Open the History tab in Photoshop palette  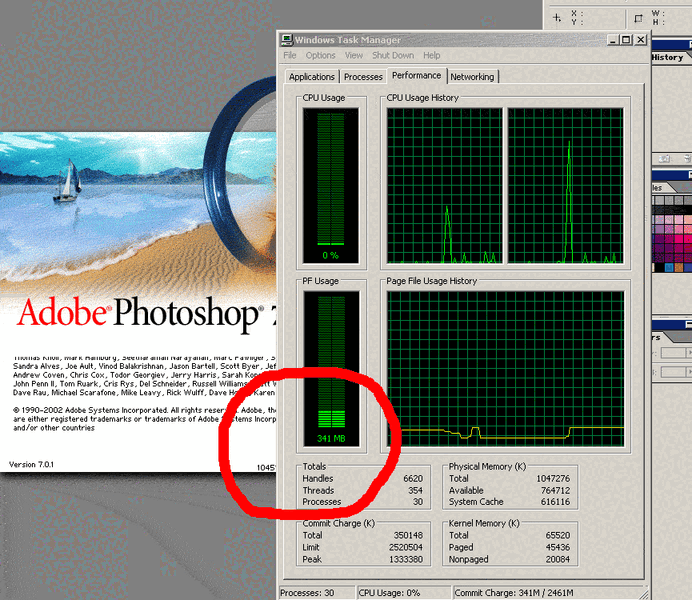coord(667,57)
